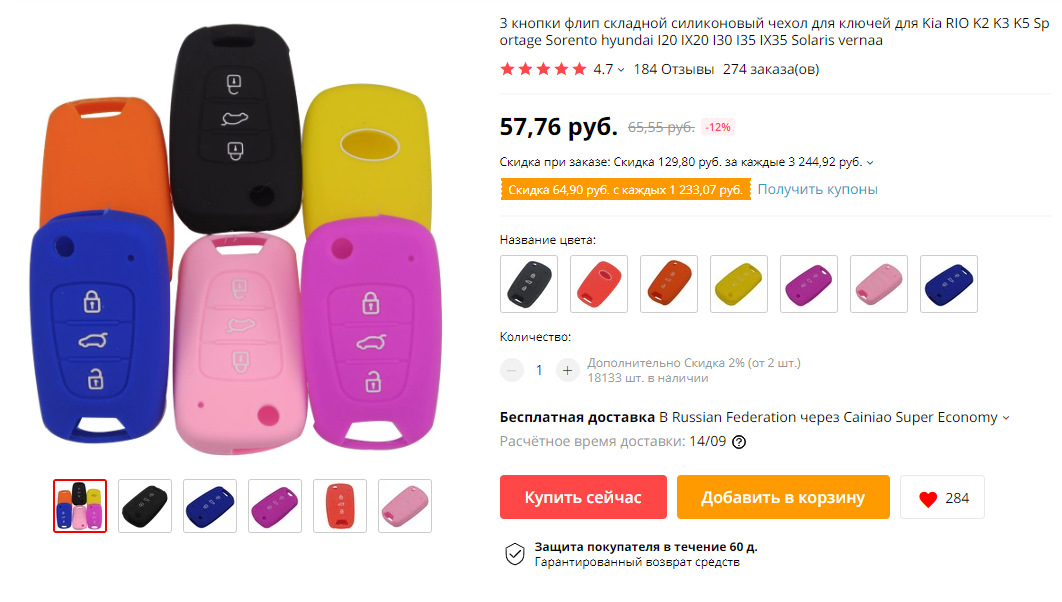Screen dimensions: 1062x602
Task: Select the black color swatch
Action: pos(529,284)
